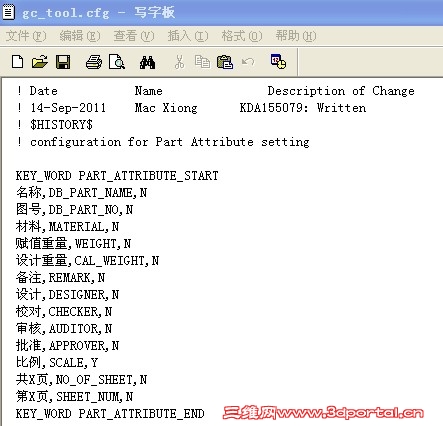The width and height of the screenshot is (443, 426).
Task: Open the 帮助(H) menu
Action: click(x=296, y=36)
